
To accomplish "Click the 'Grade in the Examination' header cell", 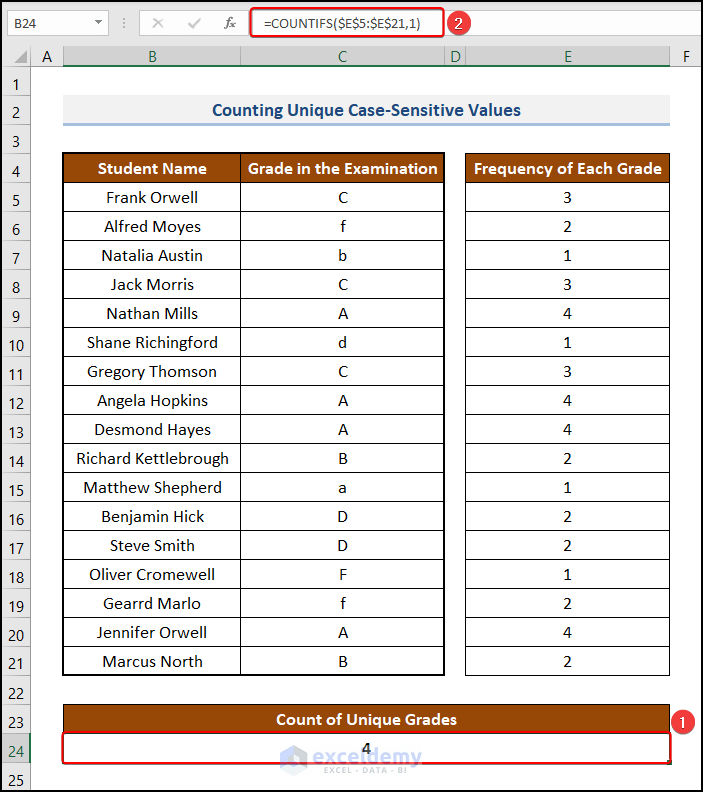I will (342, 168).
